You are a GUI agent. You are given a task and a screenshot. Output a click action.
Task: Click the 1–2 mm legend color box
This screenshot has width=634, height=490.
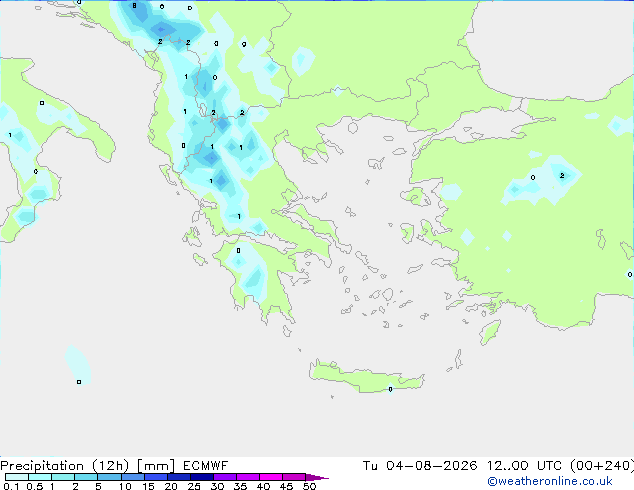63,477
